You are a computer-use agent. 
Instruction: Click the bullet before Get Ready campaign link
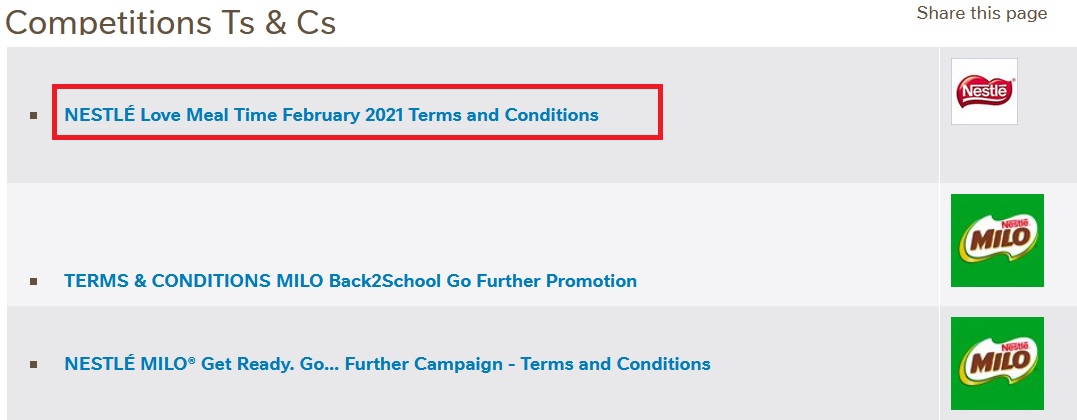(x=34, y=364)
